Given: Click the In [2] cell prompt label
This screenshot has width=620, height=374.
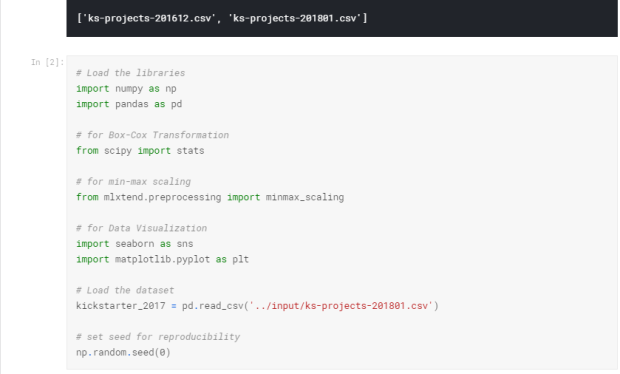Looking at the screenshot, I should tap(47, 62).
